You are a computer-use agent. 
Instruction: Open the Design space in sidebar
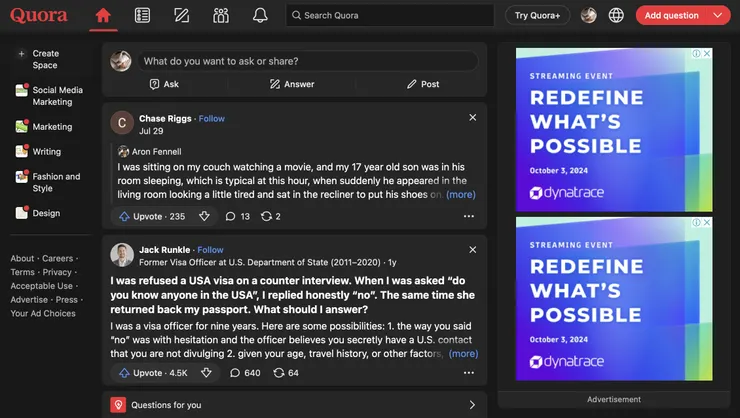coord(38,213)
